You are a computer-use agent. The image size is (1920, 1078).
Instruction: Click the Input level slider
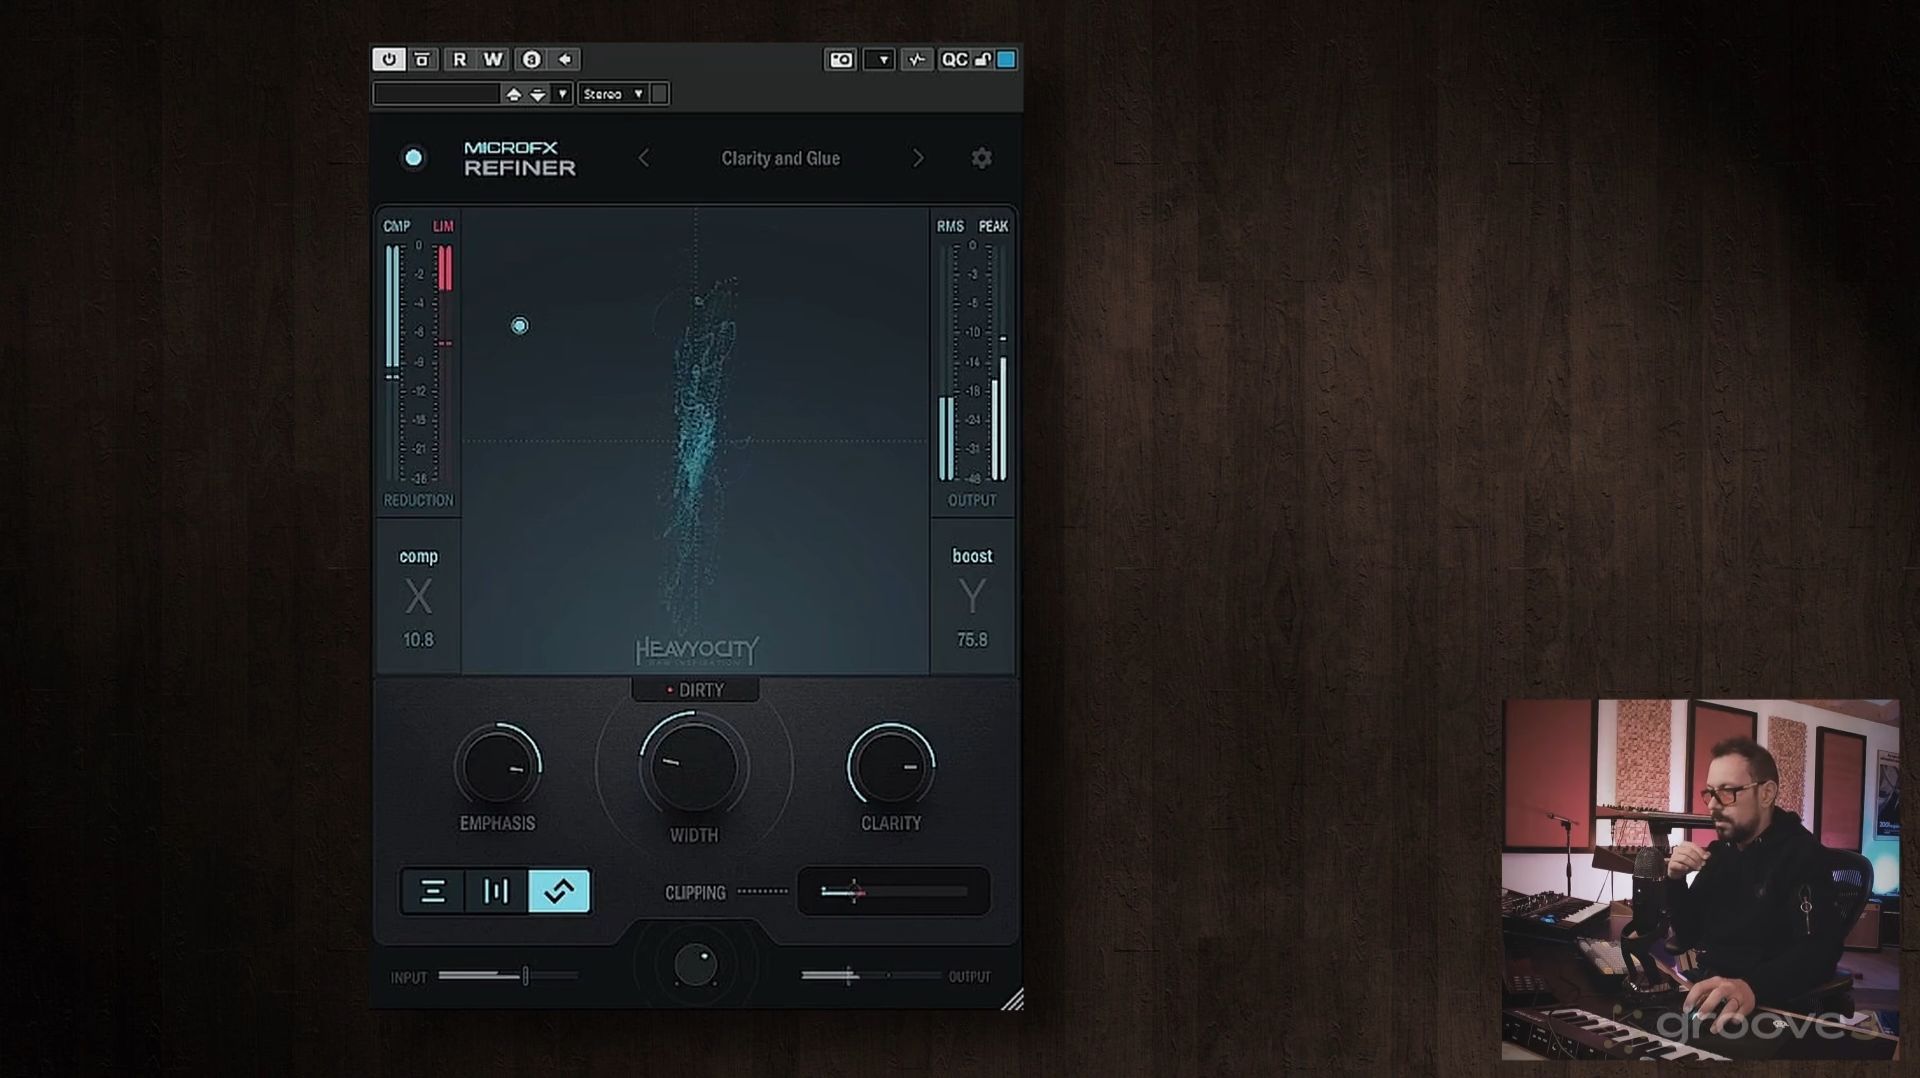(508, 976)
